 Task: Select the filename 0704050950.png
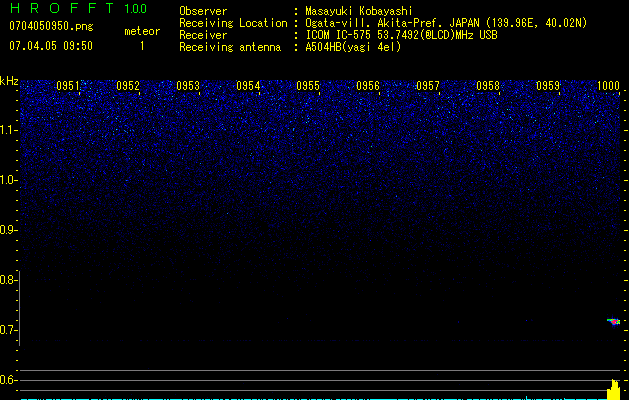51,26
